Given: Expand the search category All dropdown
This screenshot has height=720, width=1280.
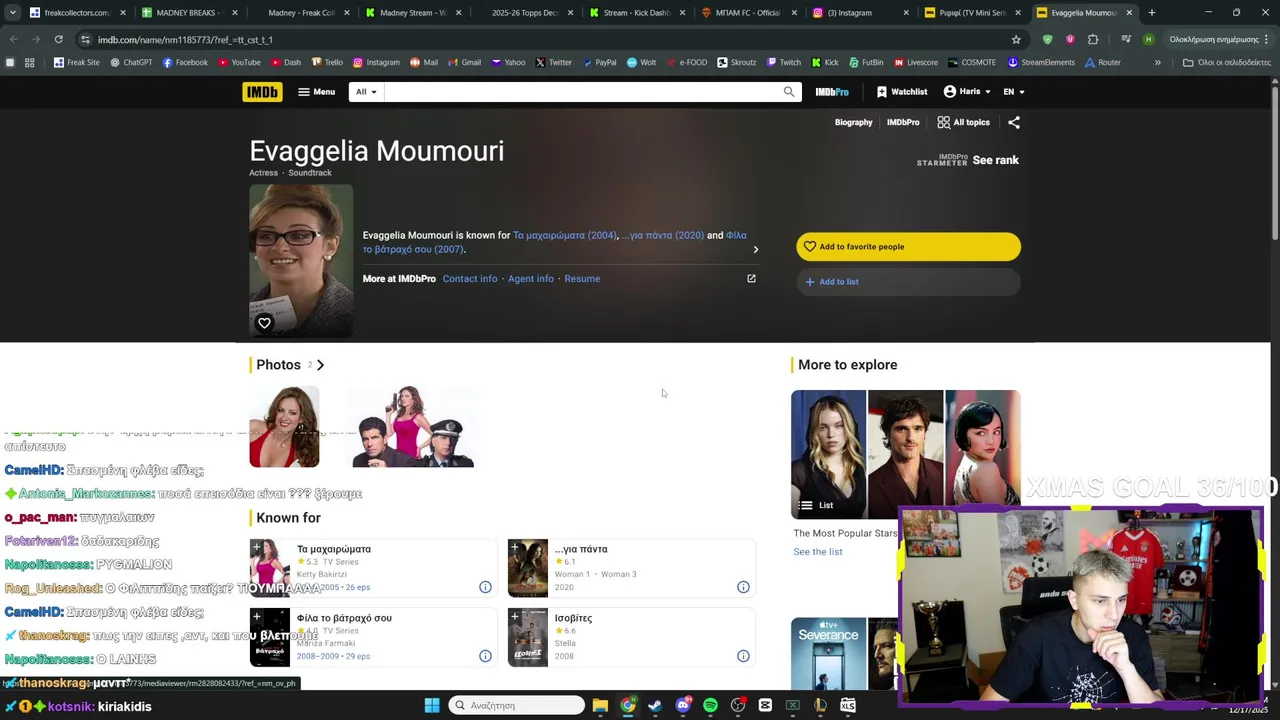Looking at the screenshot, I should coord(366,92).
